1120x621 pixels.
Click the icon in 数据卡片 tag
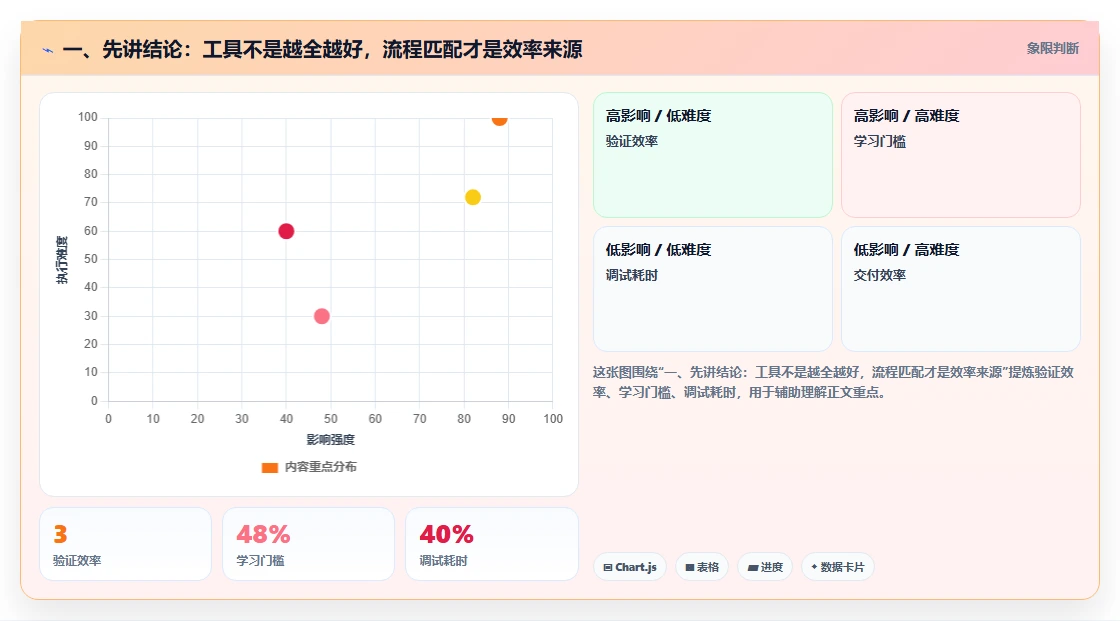tap(814, 567)
